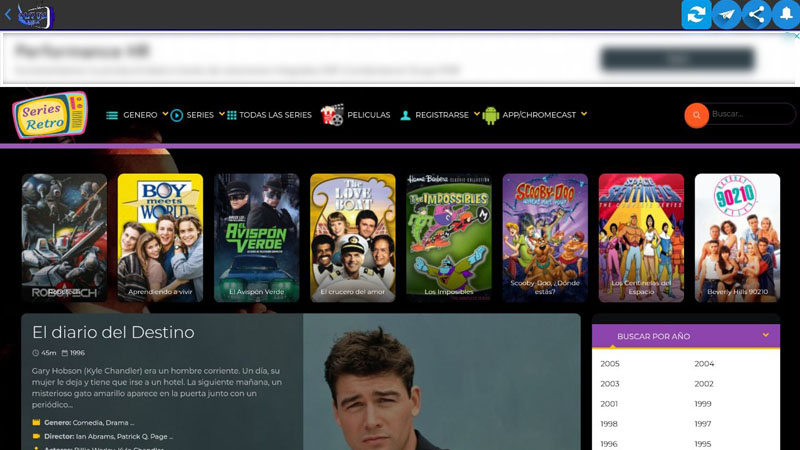
Task: Select year 1999 in year list
Action: 704,404
